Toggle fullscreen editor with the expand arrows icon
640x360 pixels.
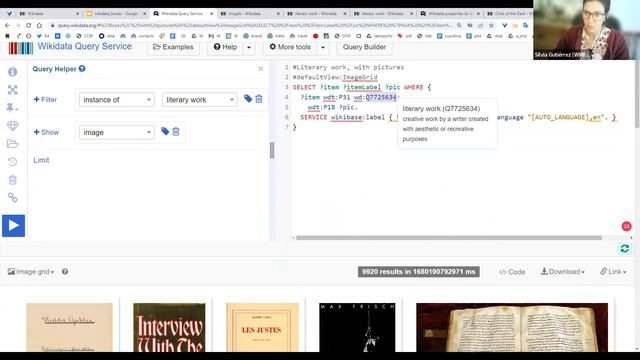click(x=13, y=90)
